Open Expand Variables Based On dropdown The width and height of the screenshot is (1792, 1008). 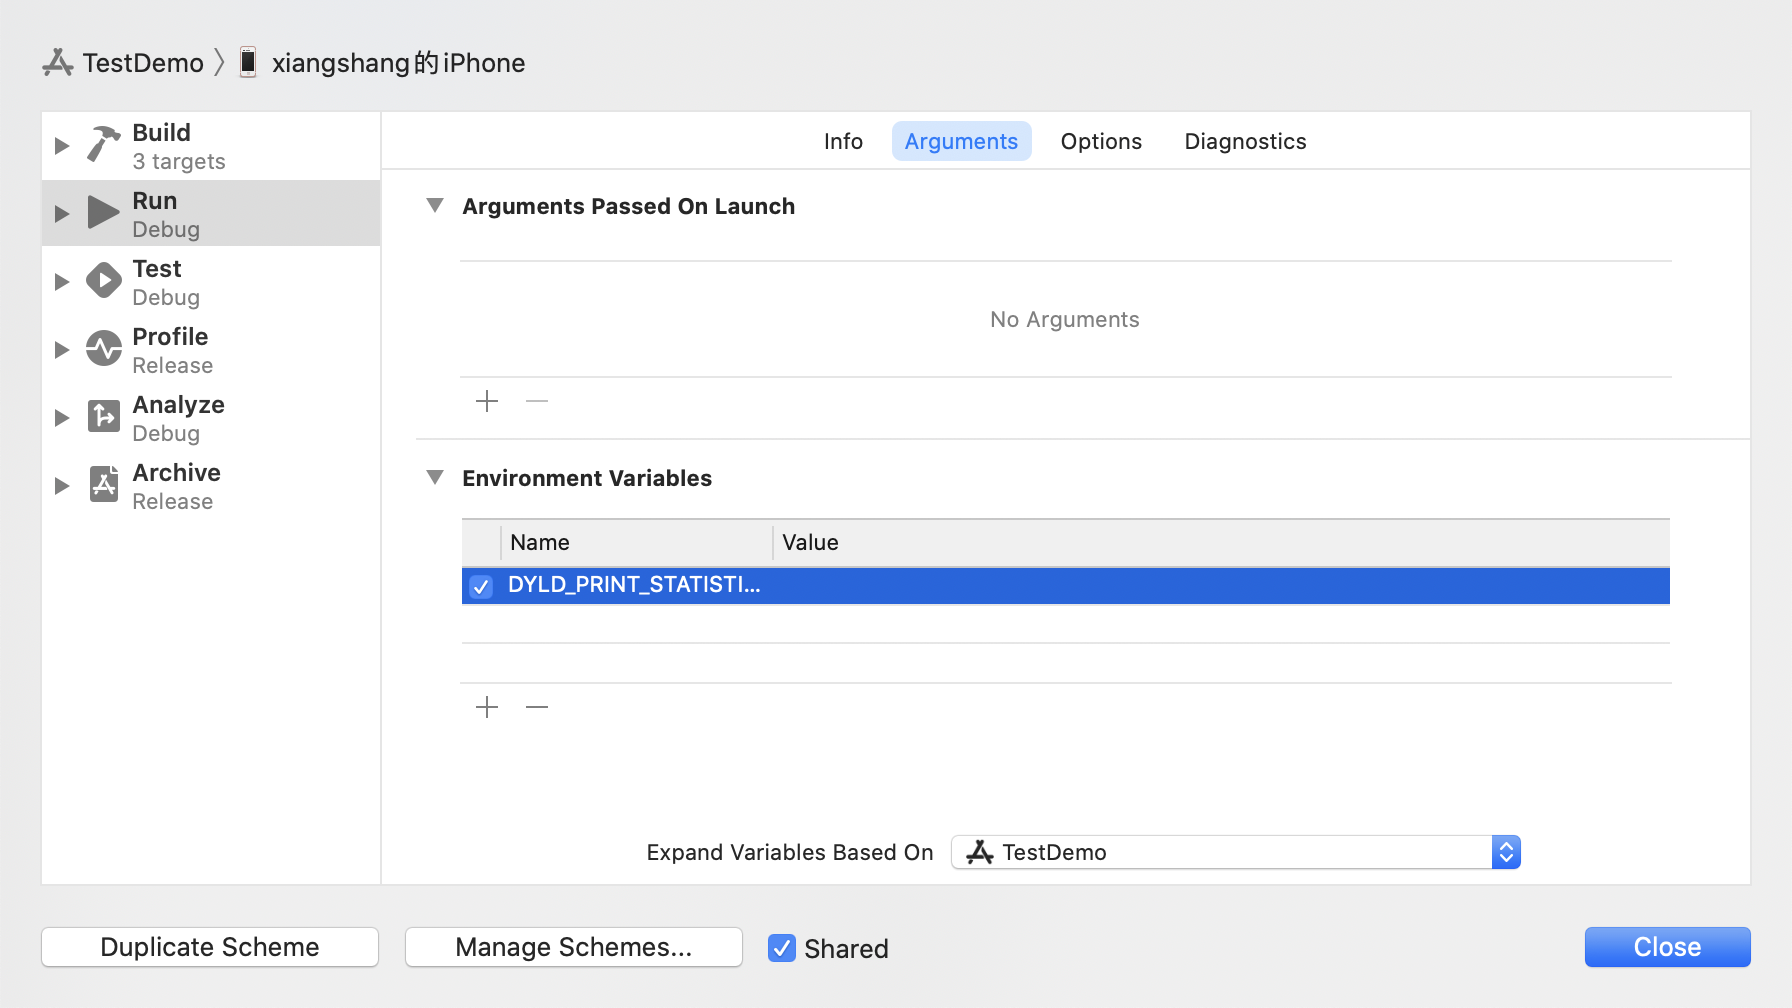point(1235,852)
